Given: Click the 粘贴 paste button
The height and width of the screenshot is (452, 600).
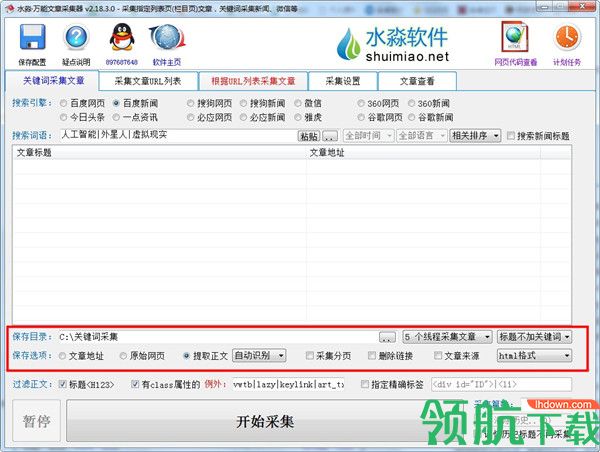Looking at the screenshot, I should tap(309, 136).
